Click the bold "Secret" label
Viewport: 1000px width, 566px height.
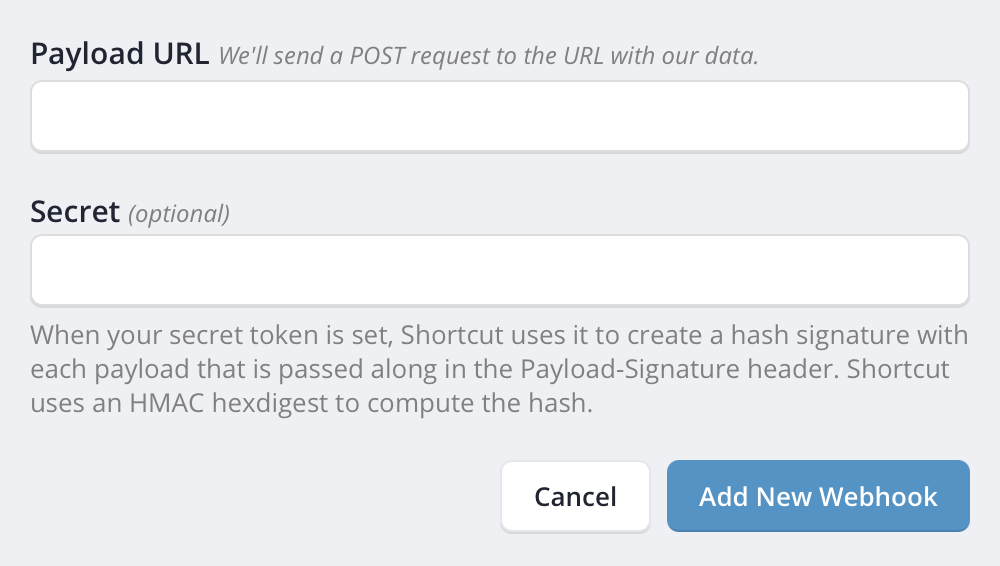75,211
